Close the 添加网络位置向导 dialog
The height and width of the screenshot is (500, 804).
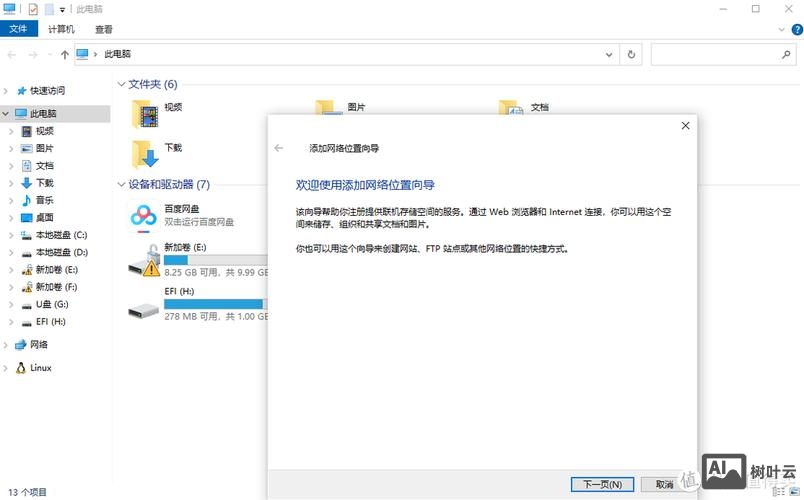685,126
